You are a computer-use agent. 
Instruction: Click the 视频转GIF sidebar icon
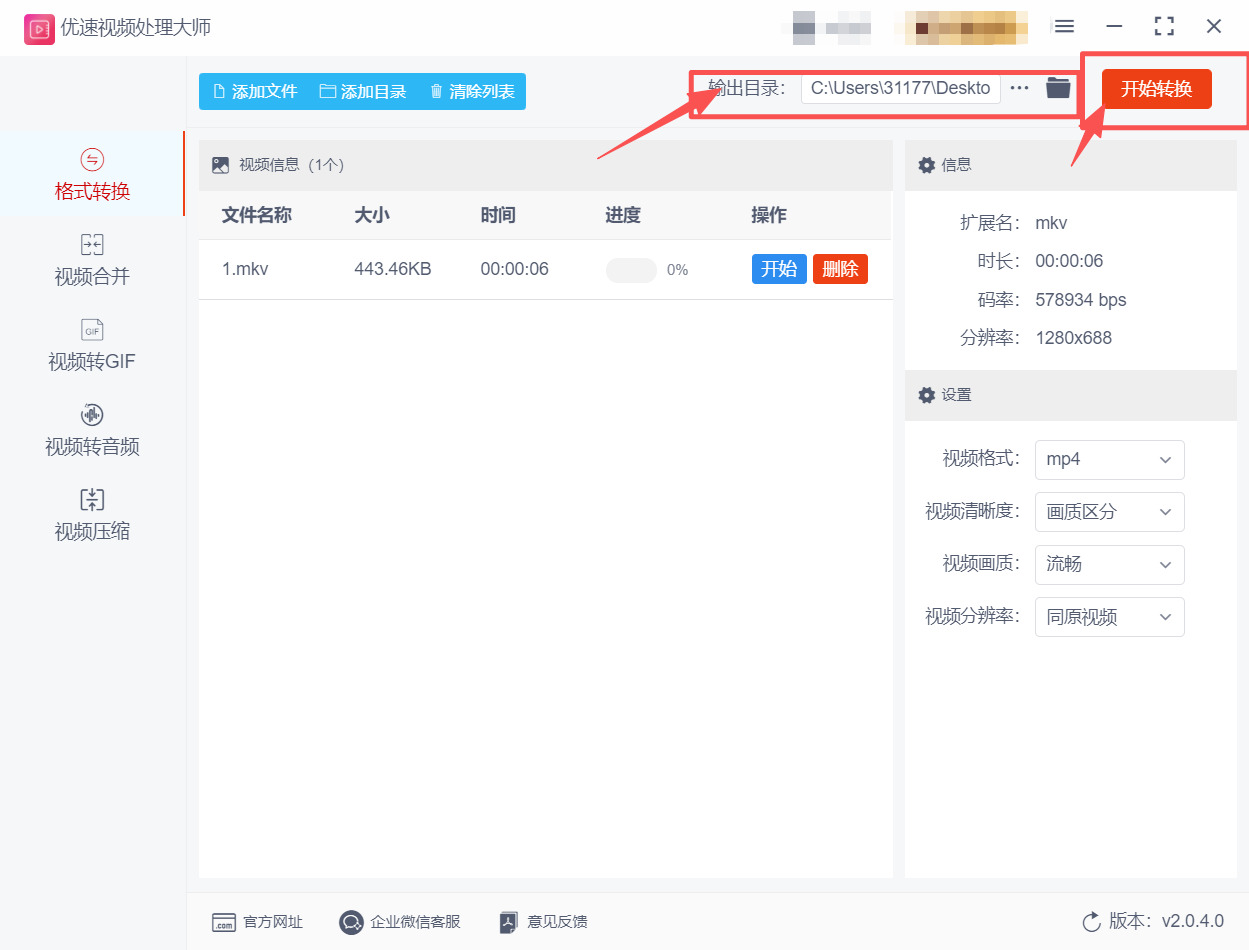point(92,330)
